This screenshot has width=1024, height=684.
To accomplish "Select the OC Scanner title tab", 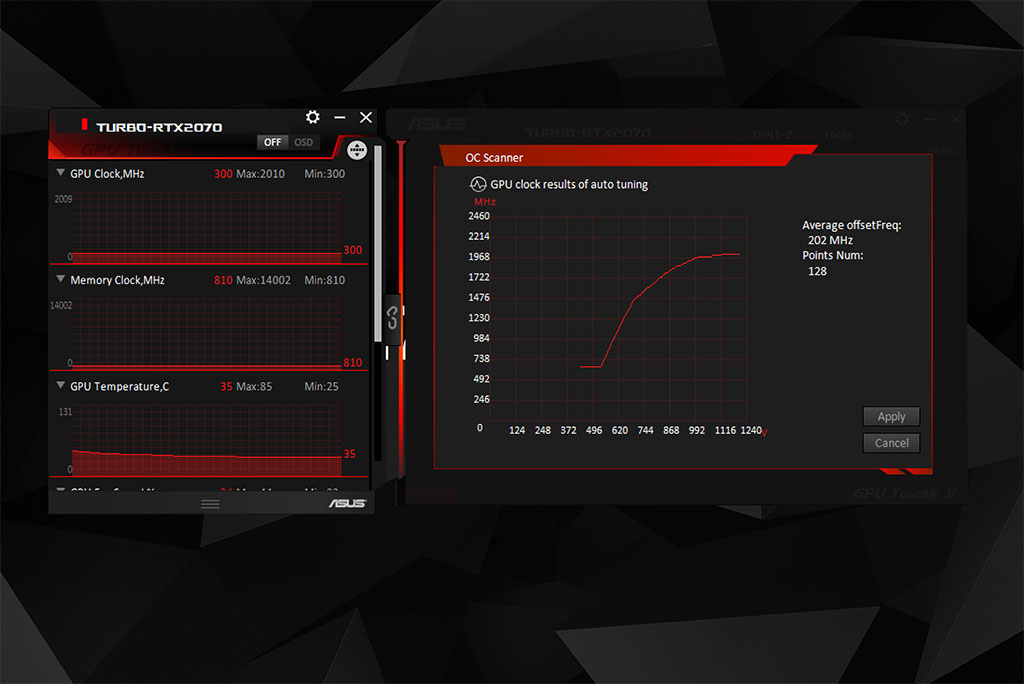I will [494, 157].
